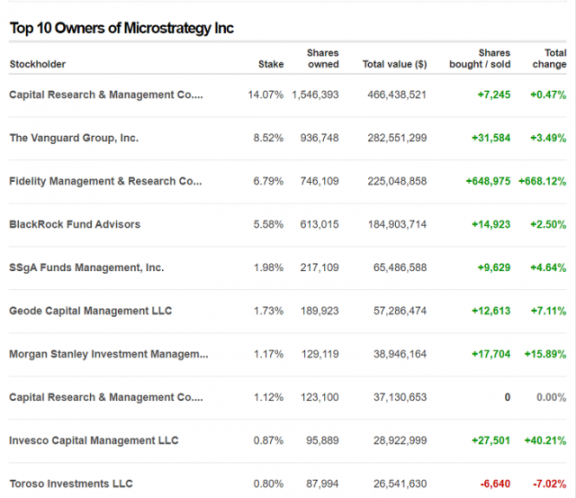Select the 936,748 shares owned value
This screenshot has height=498, width=576.
(x=319, y=138)
